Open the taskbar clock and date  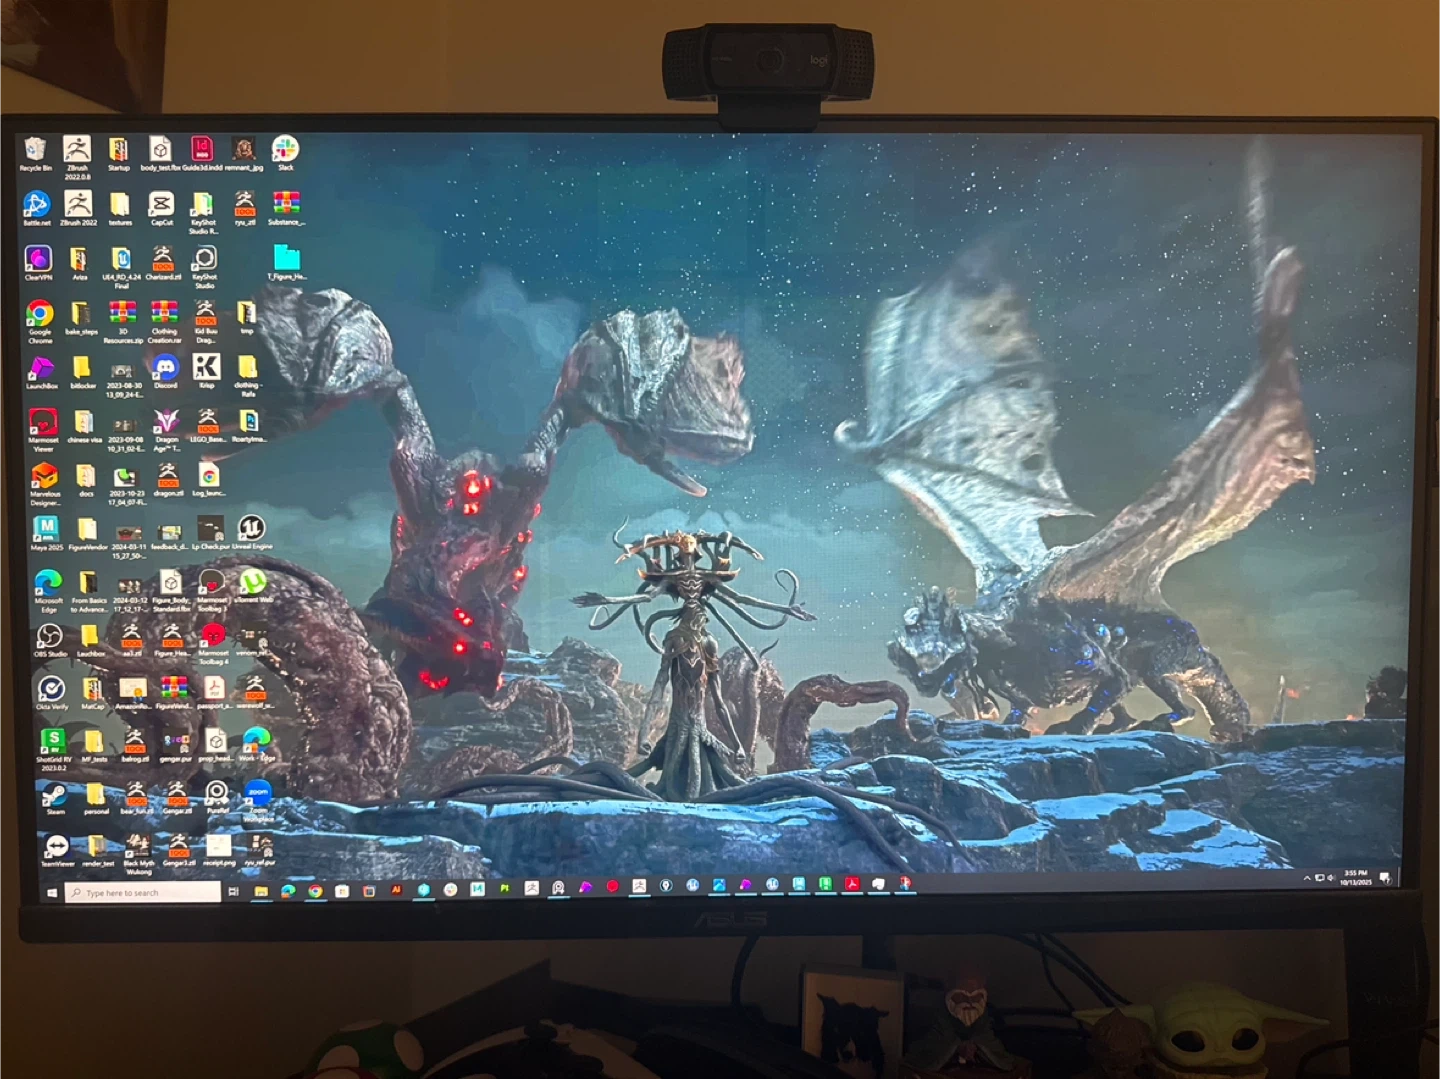coord(1356,878)
